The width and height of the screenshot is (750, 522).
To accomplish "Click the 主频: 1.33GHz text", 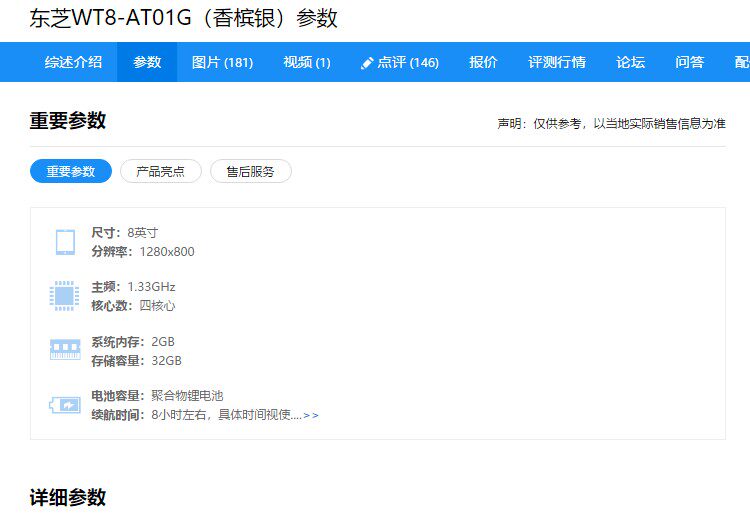I will 133,287.
